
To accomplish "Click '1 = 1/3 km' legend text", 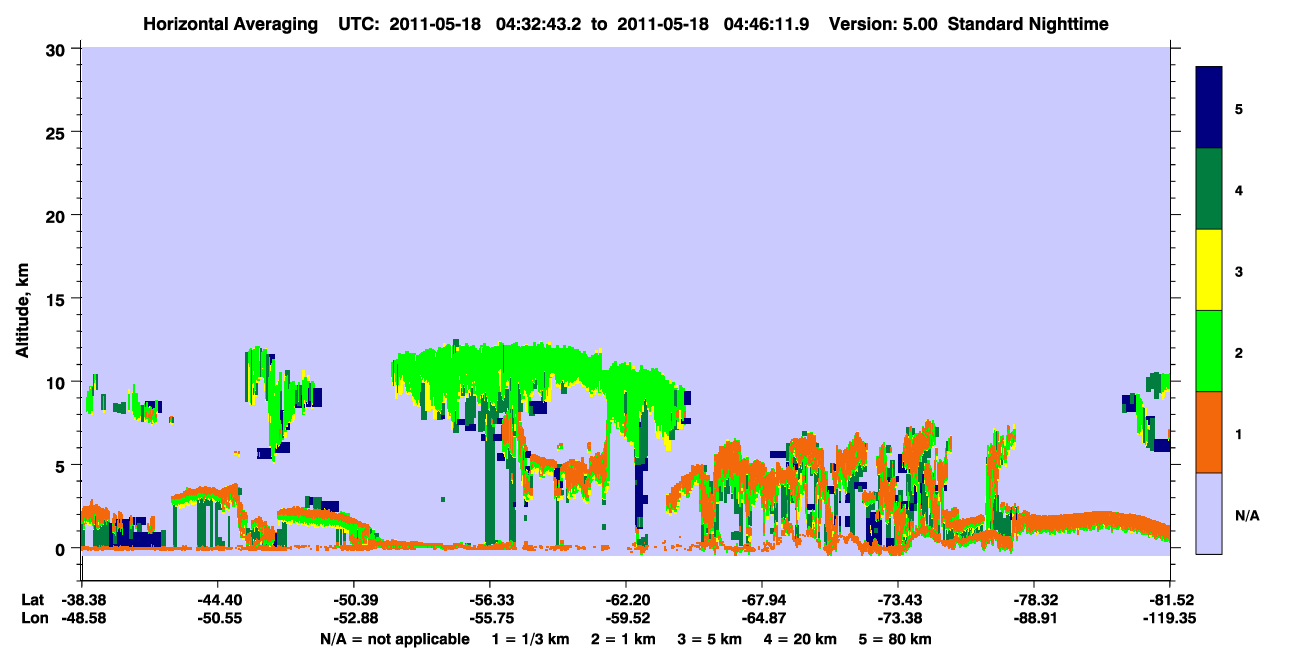I will coord(530,638).
